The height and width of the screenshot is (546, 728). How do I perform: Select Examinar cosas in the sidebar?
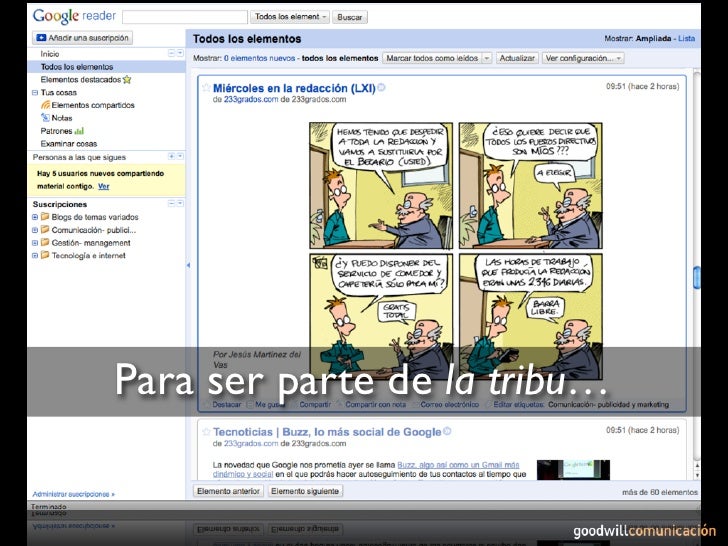[x=68, y=143]
